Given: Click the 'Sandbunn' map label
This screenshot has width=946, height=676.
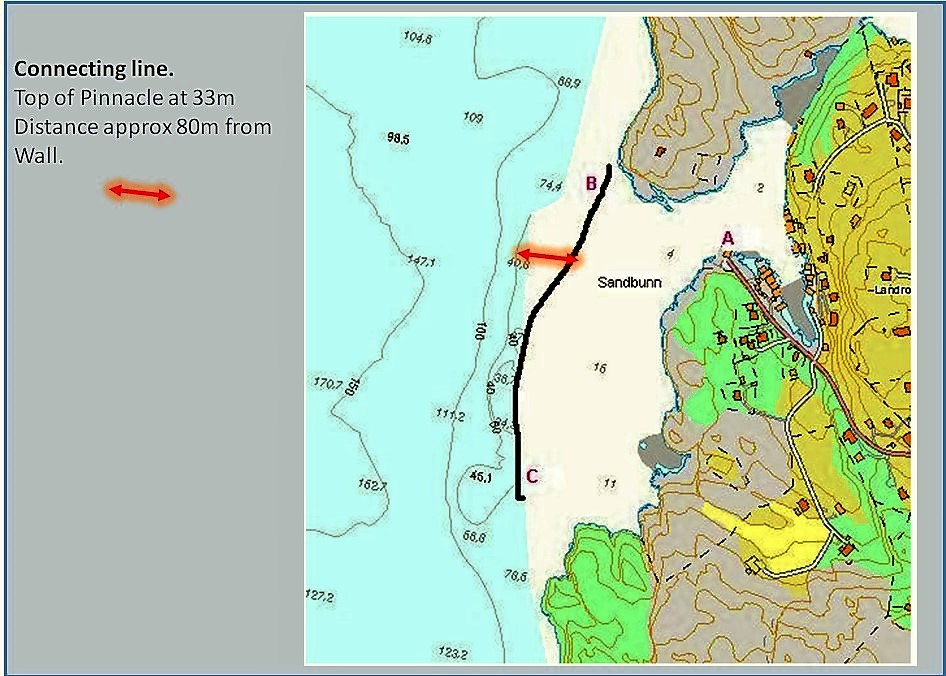Looking at the screenshot, I should (629, 283).
